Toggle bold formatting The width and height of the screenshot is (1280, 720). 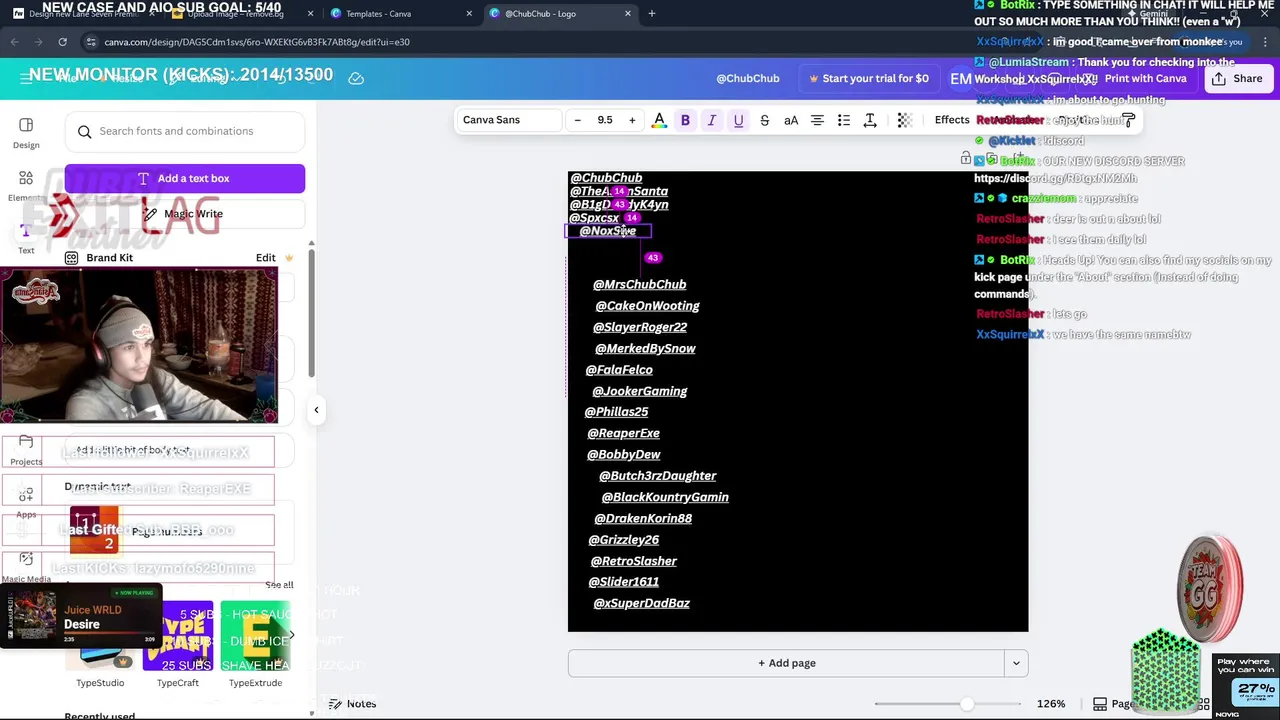pyautogui.click(x=685, y=120)
